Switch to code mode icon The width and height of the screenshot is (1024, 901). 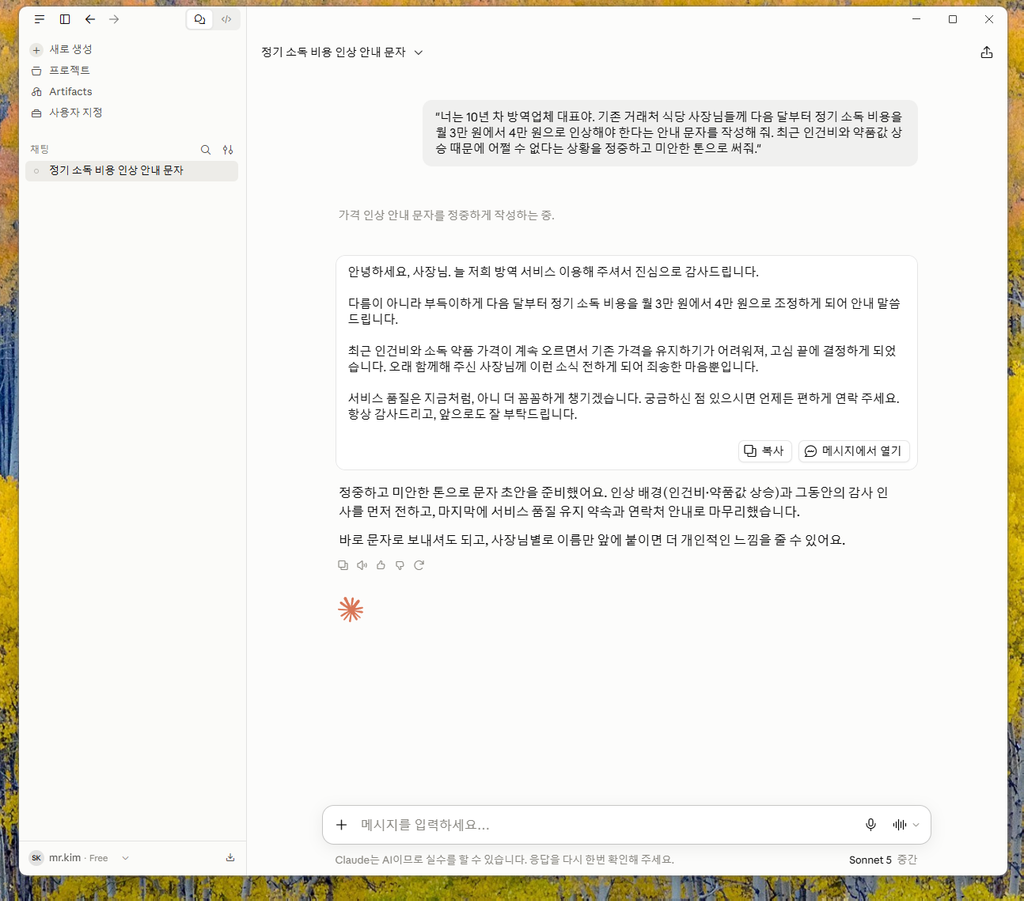(x=227, y=20)
